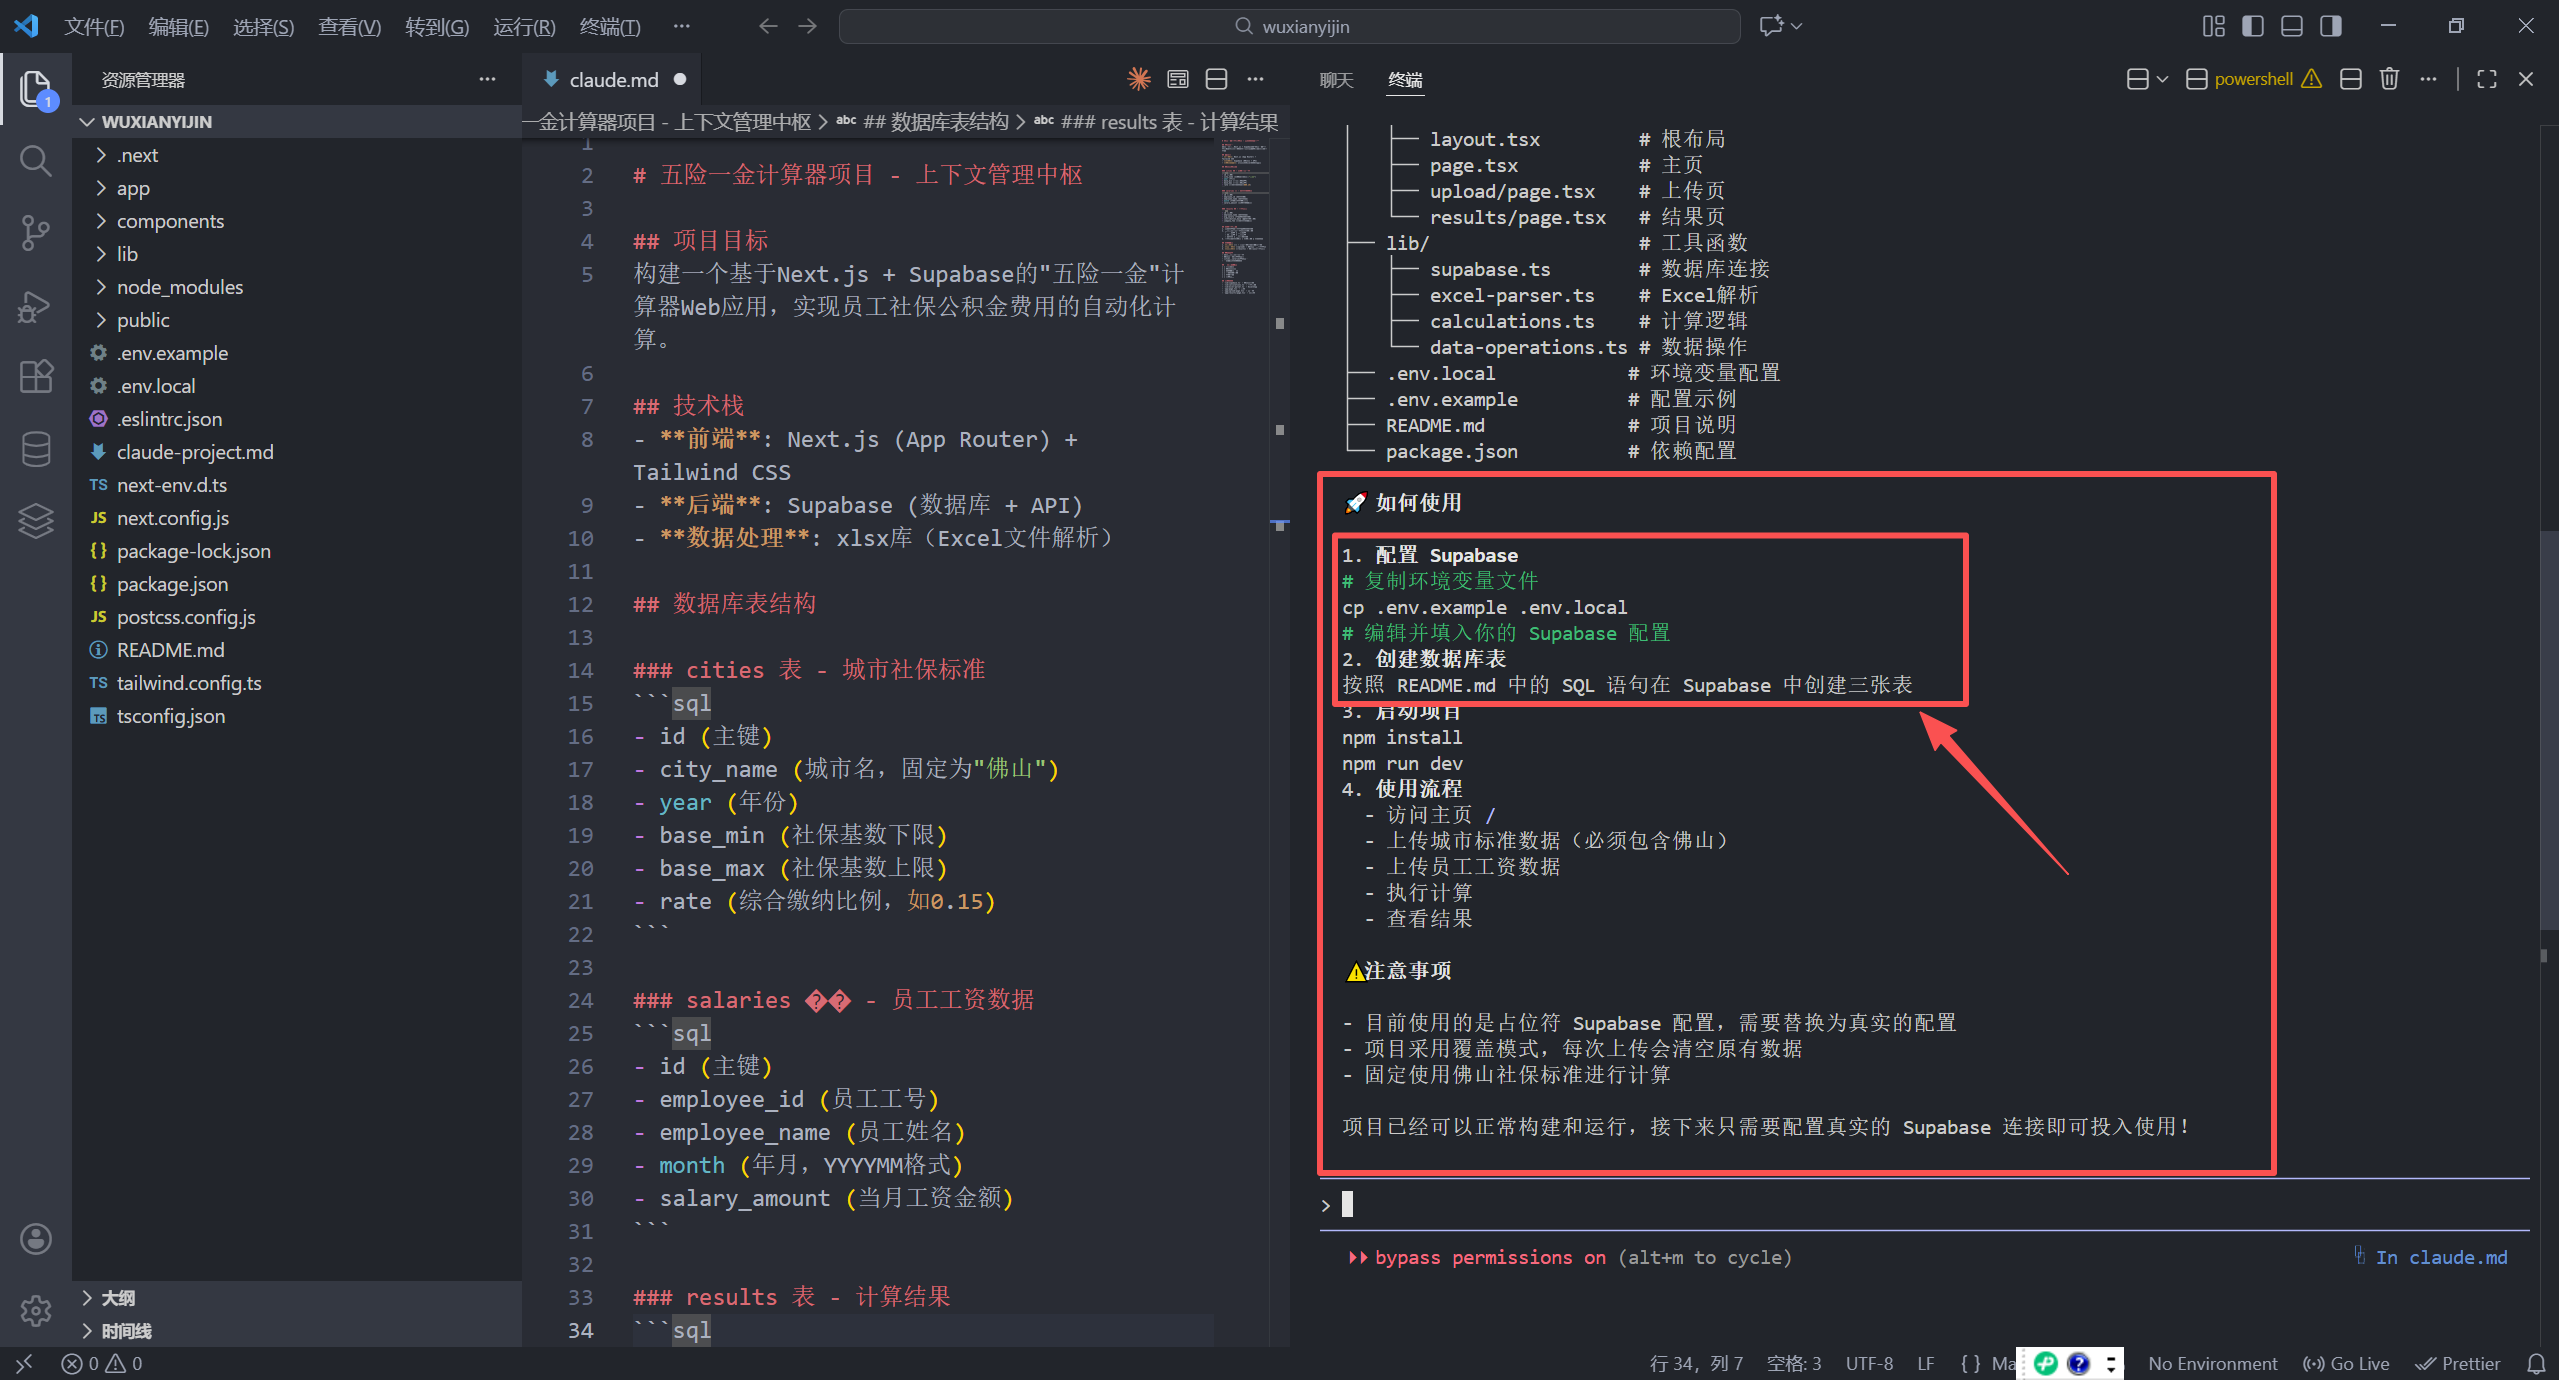
Task: Open the launch profile dropdown arrow in terminal toolbar
Action: click(2162, 79)
